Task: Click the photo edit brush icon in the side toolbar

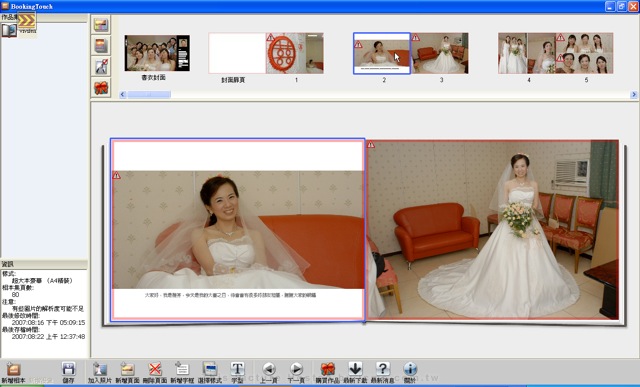Action: coord(101,67)
